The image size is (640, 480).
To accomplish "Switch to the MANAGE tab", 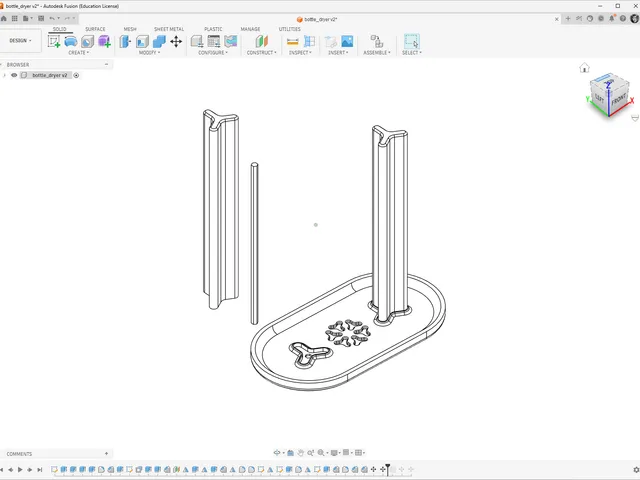I will pos(250,29).
